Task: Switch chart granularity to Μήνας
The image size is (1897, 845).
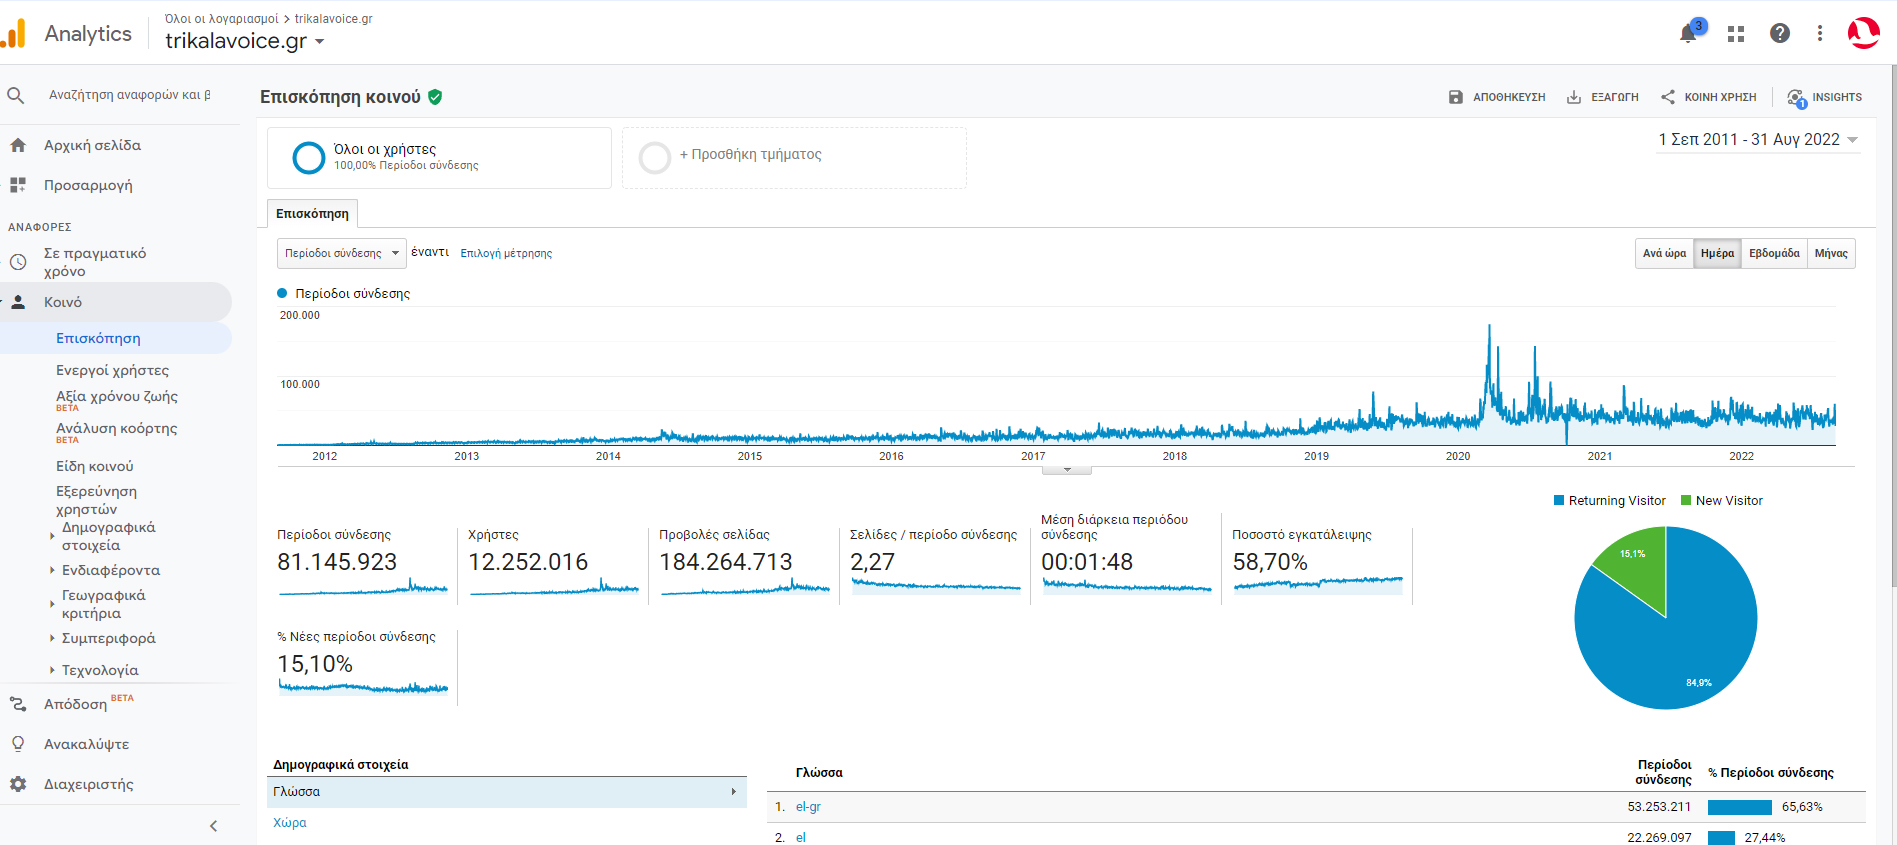Action: tap(1831, 253)
